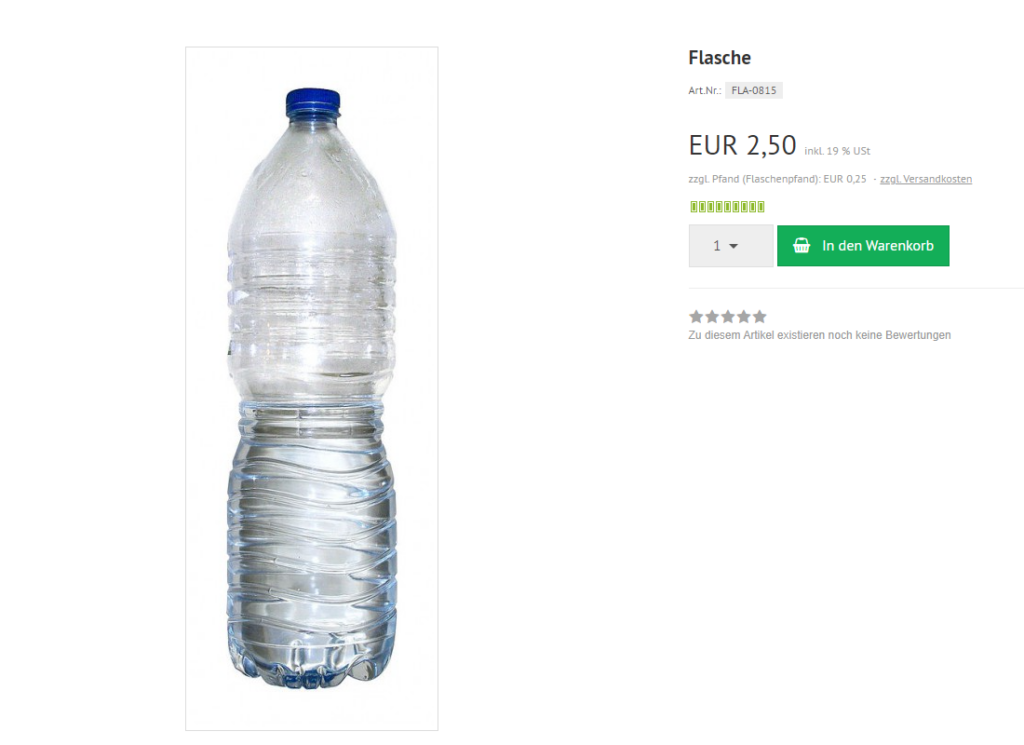This screenshot has width=1024, height=745.
Task: Click the water bottle product image
Action: click(x=311, y=389)
